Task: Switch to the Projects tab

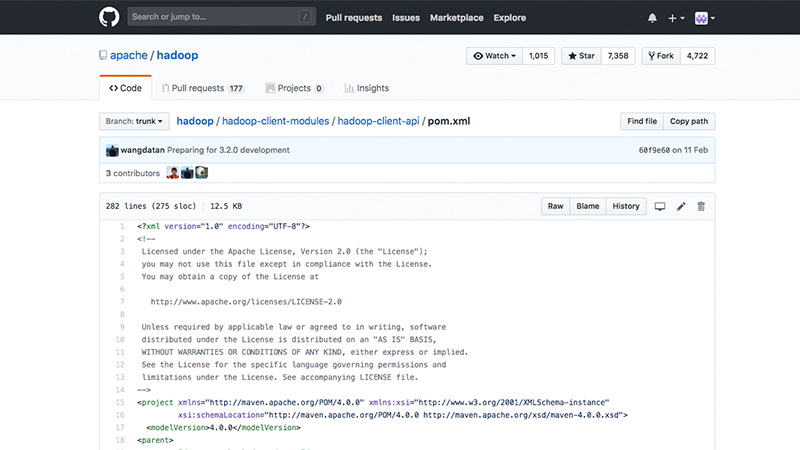Action: click(x=294, y=88)
